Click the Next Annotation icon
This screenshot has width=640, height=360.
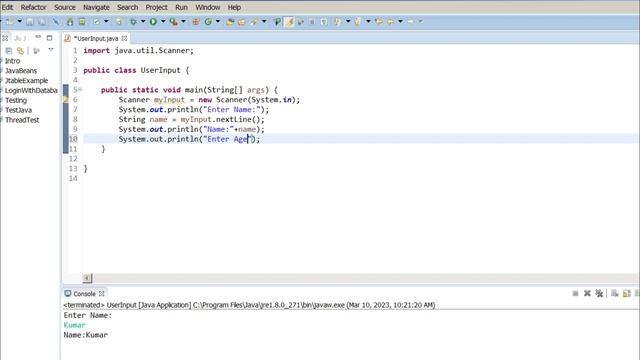pos(338,21)
